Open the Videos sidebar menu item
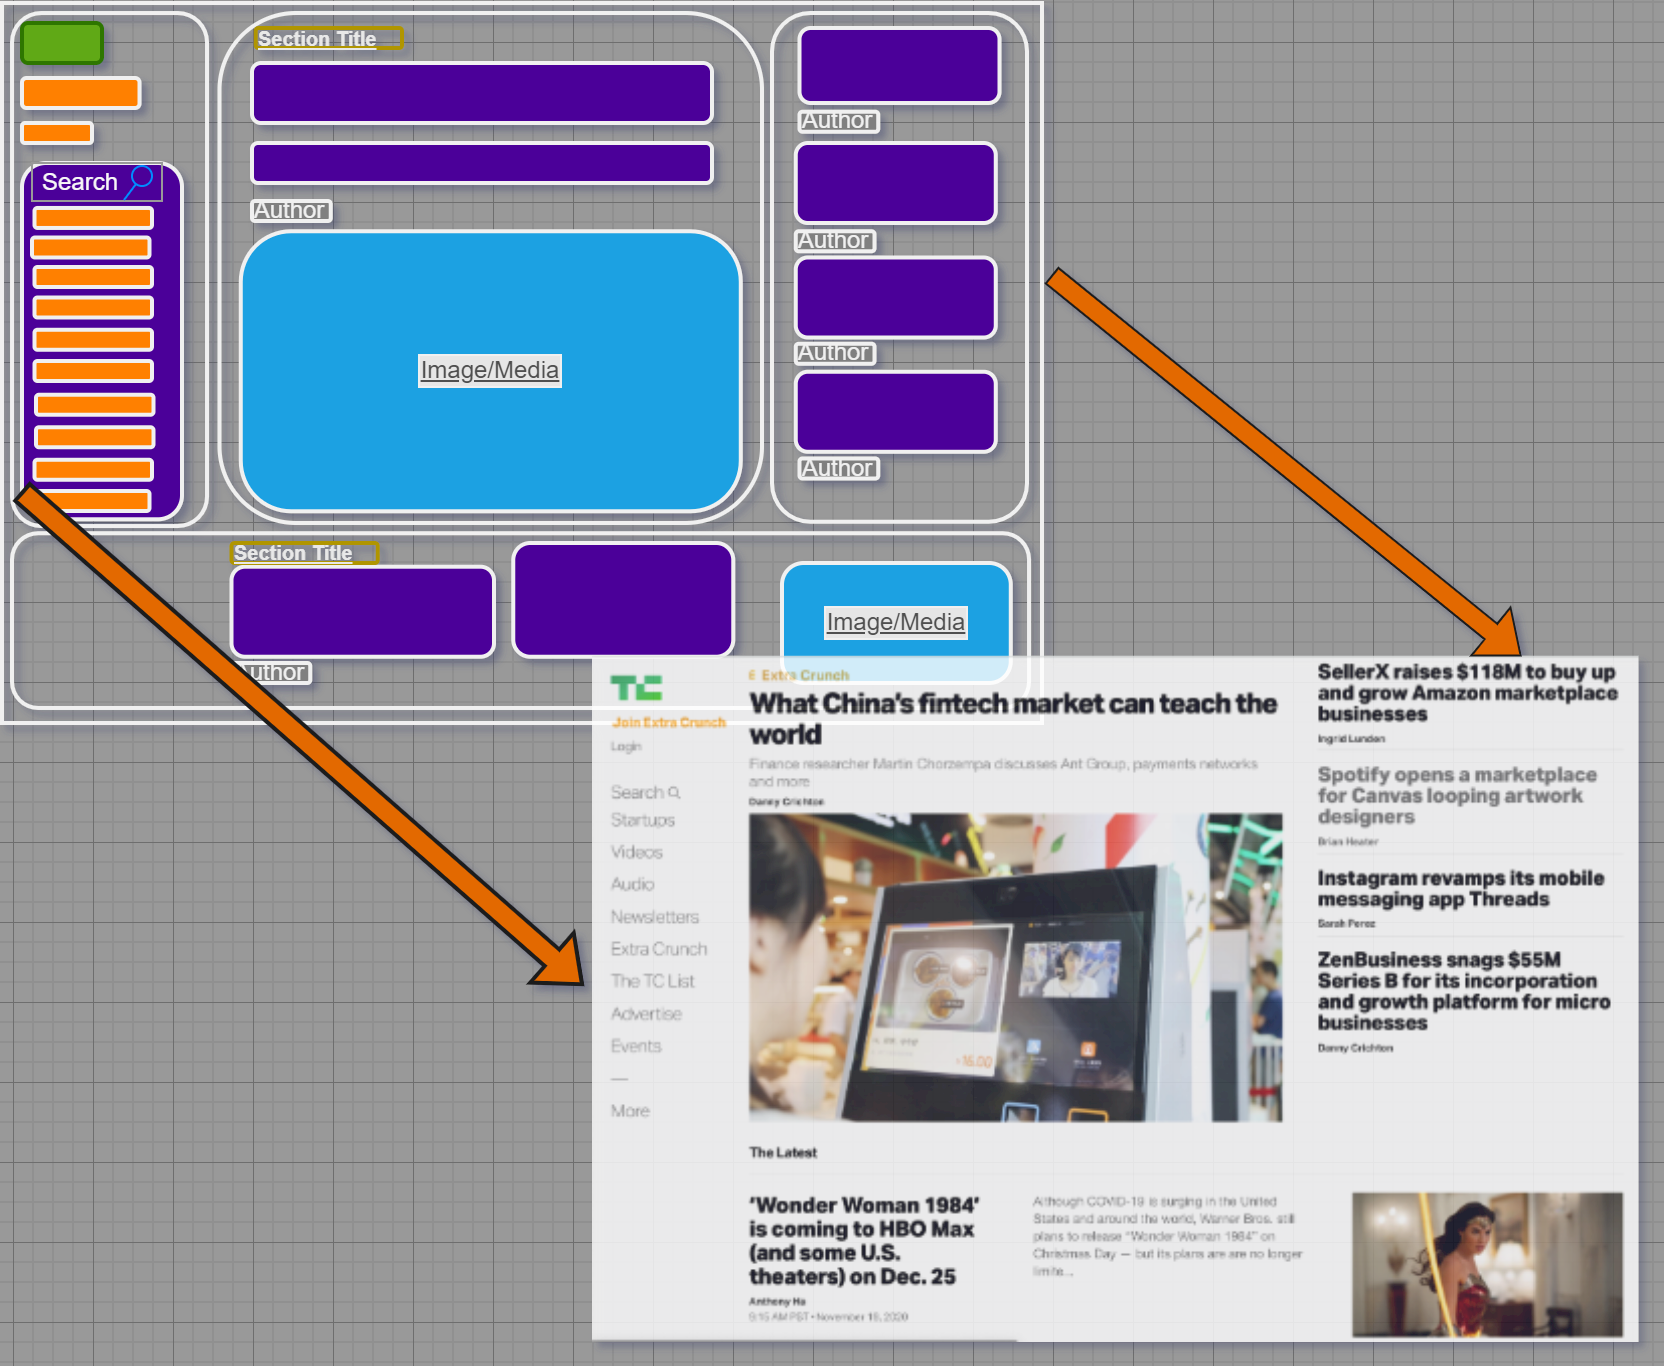Image resolution: width=1664 pixels, height=1366 pixels. 637,852
